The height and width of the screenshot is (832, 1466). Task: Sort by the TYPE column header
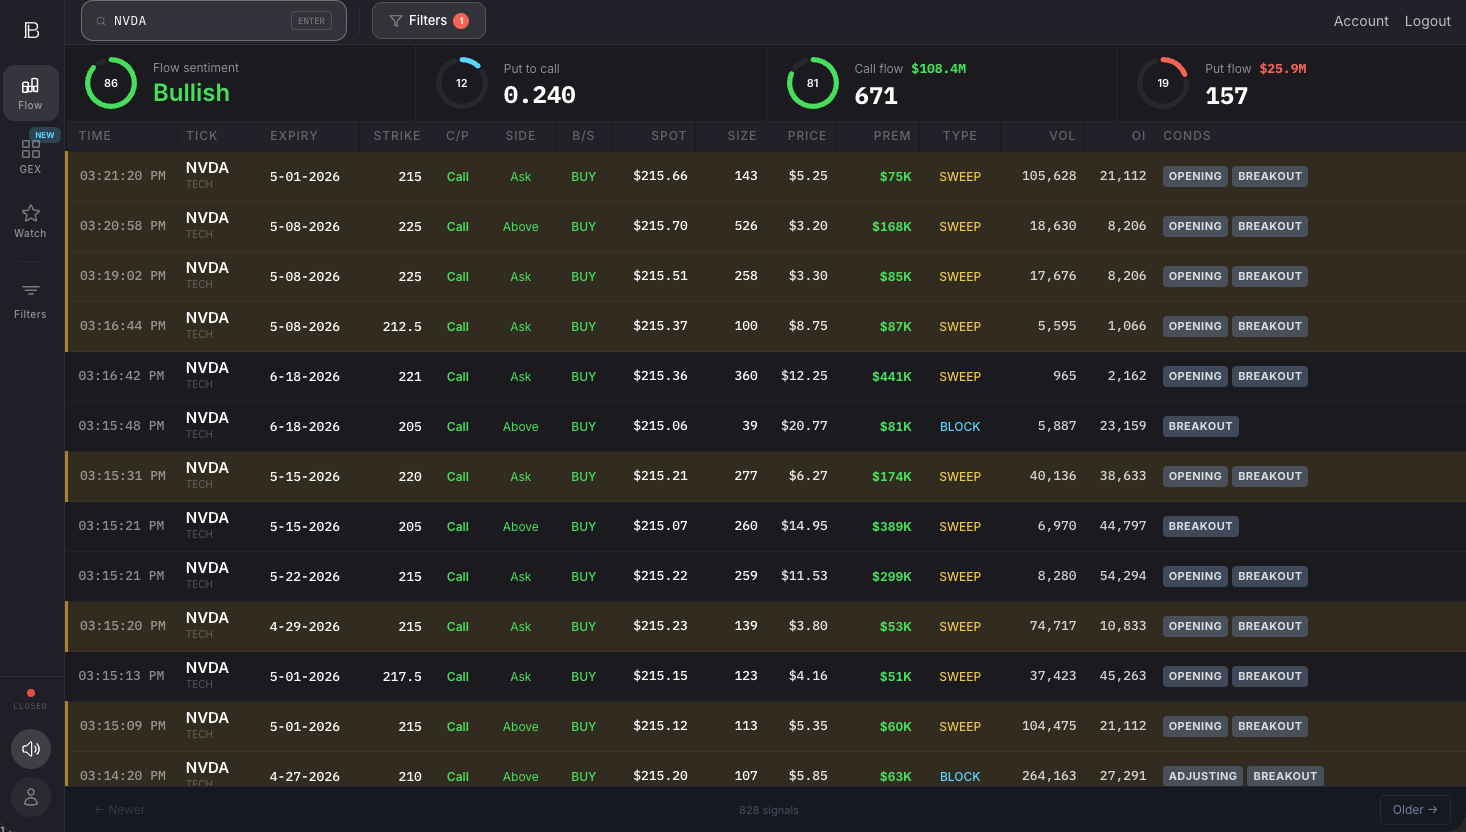[960, 136]
